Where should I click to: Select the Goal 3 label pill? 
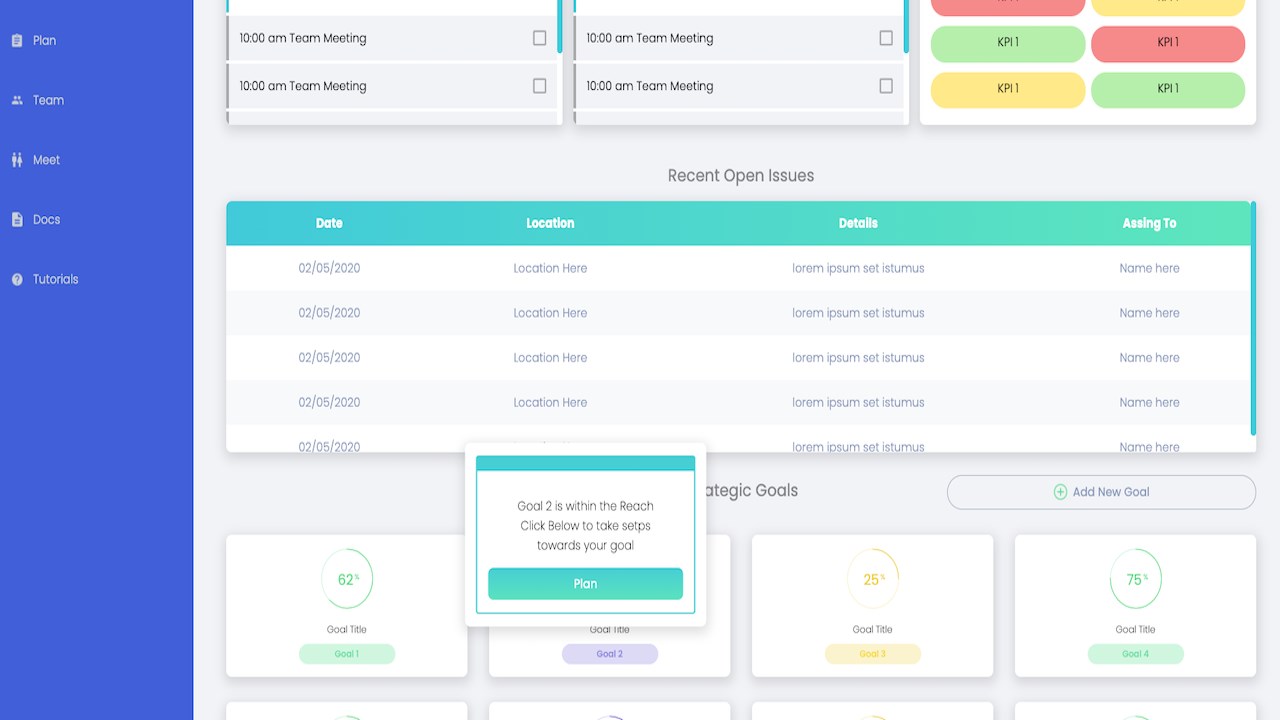(x=873, y=654)
